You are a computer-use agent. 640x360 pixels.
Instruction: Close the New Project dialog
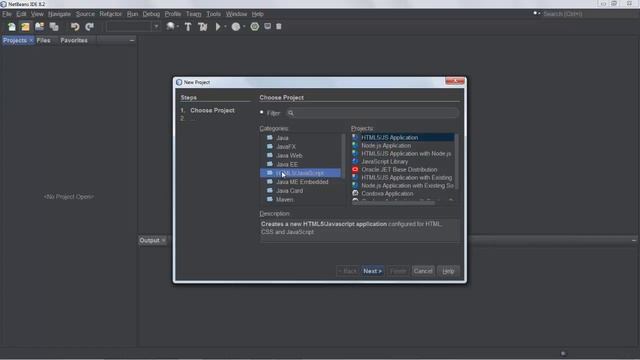455,81
